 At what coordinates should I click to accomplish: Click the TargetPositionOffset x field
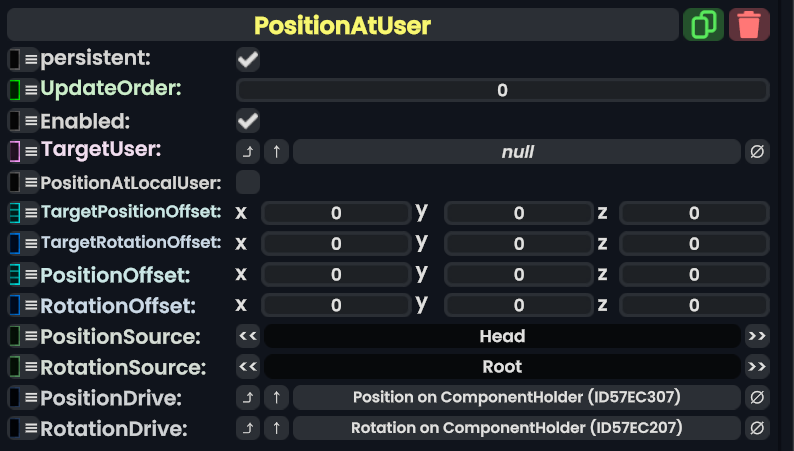tap(336, 213)
